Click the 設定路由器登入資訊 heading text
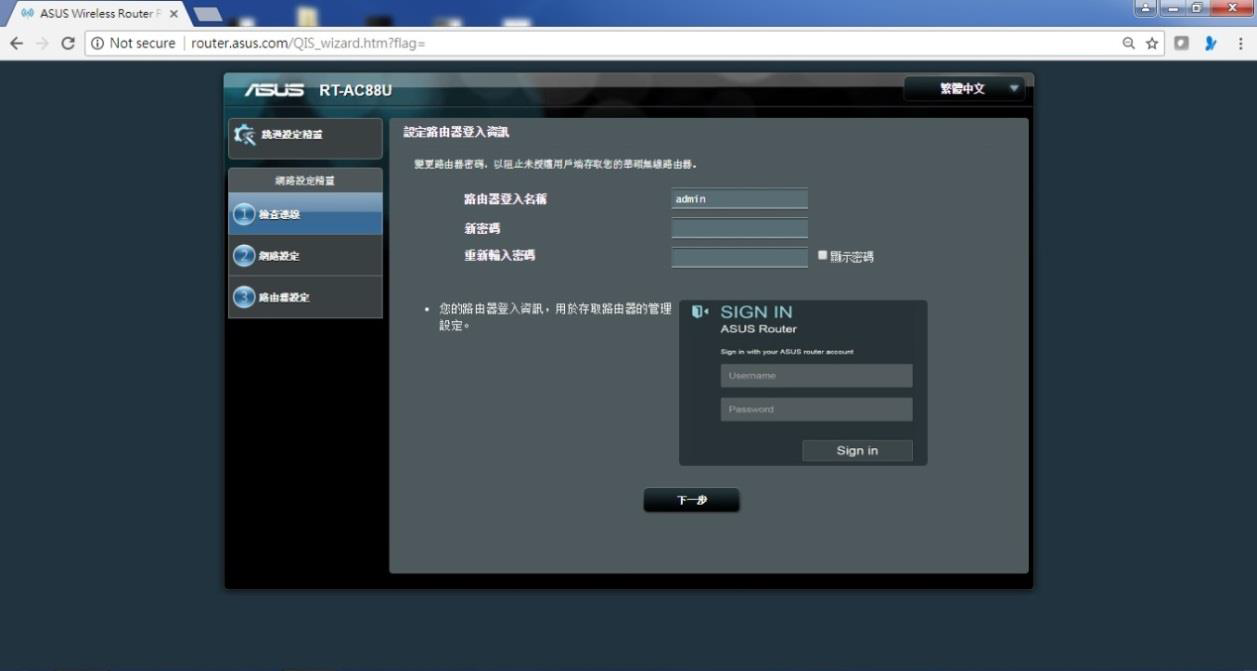Viewport: 1257px width, 671px height. pyautogui.click(x=456, y=132)
